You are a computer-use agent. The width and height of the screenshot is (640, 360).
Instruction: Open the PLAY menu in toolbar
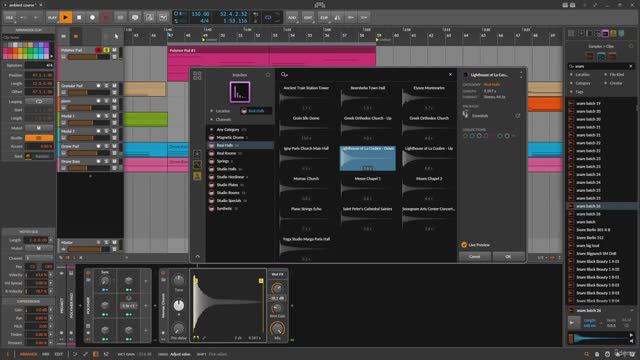tap(52, 18)
